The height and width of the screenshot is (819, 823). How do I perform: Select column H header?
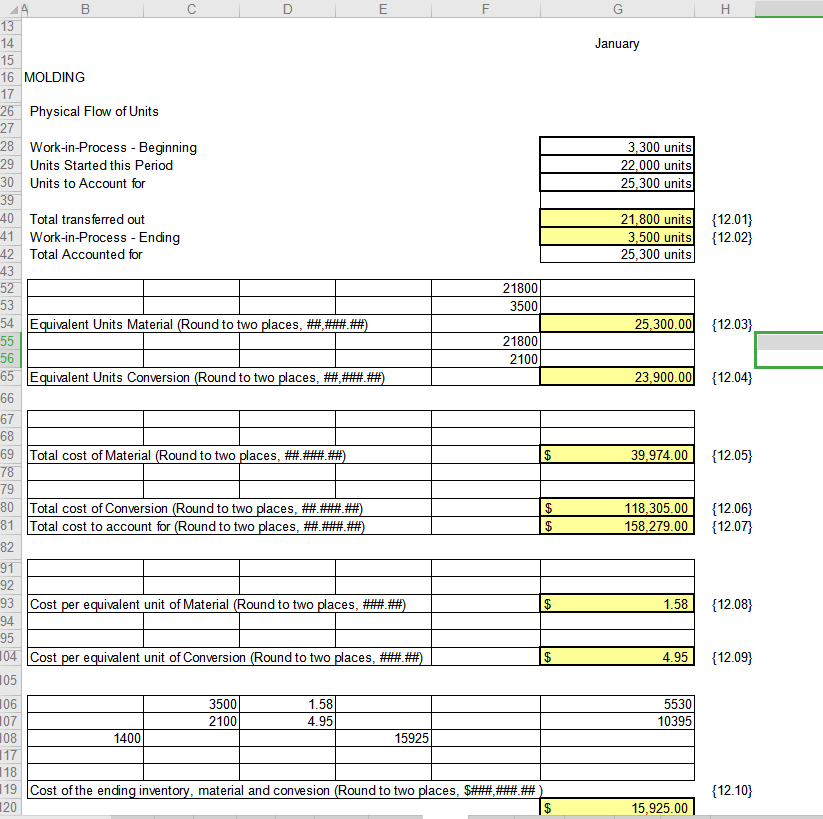click(725, 9)
